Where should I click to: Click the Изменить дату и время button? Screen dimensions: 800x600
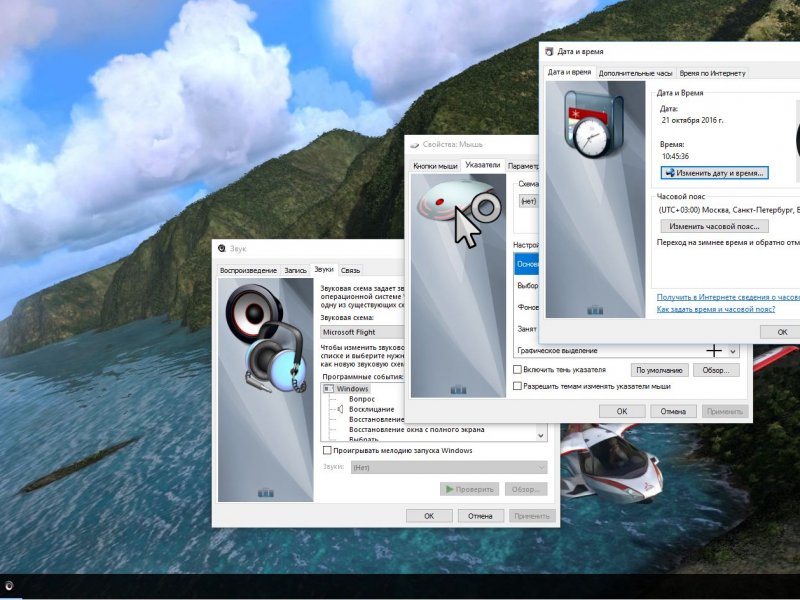(715, 173)
